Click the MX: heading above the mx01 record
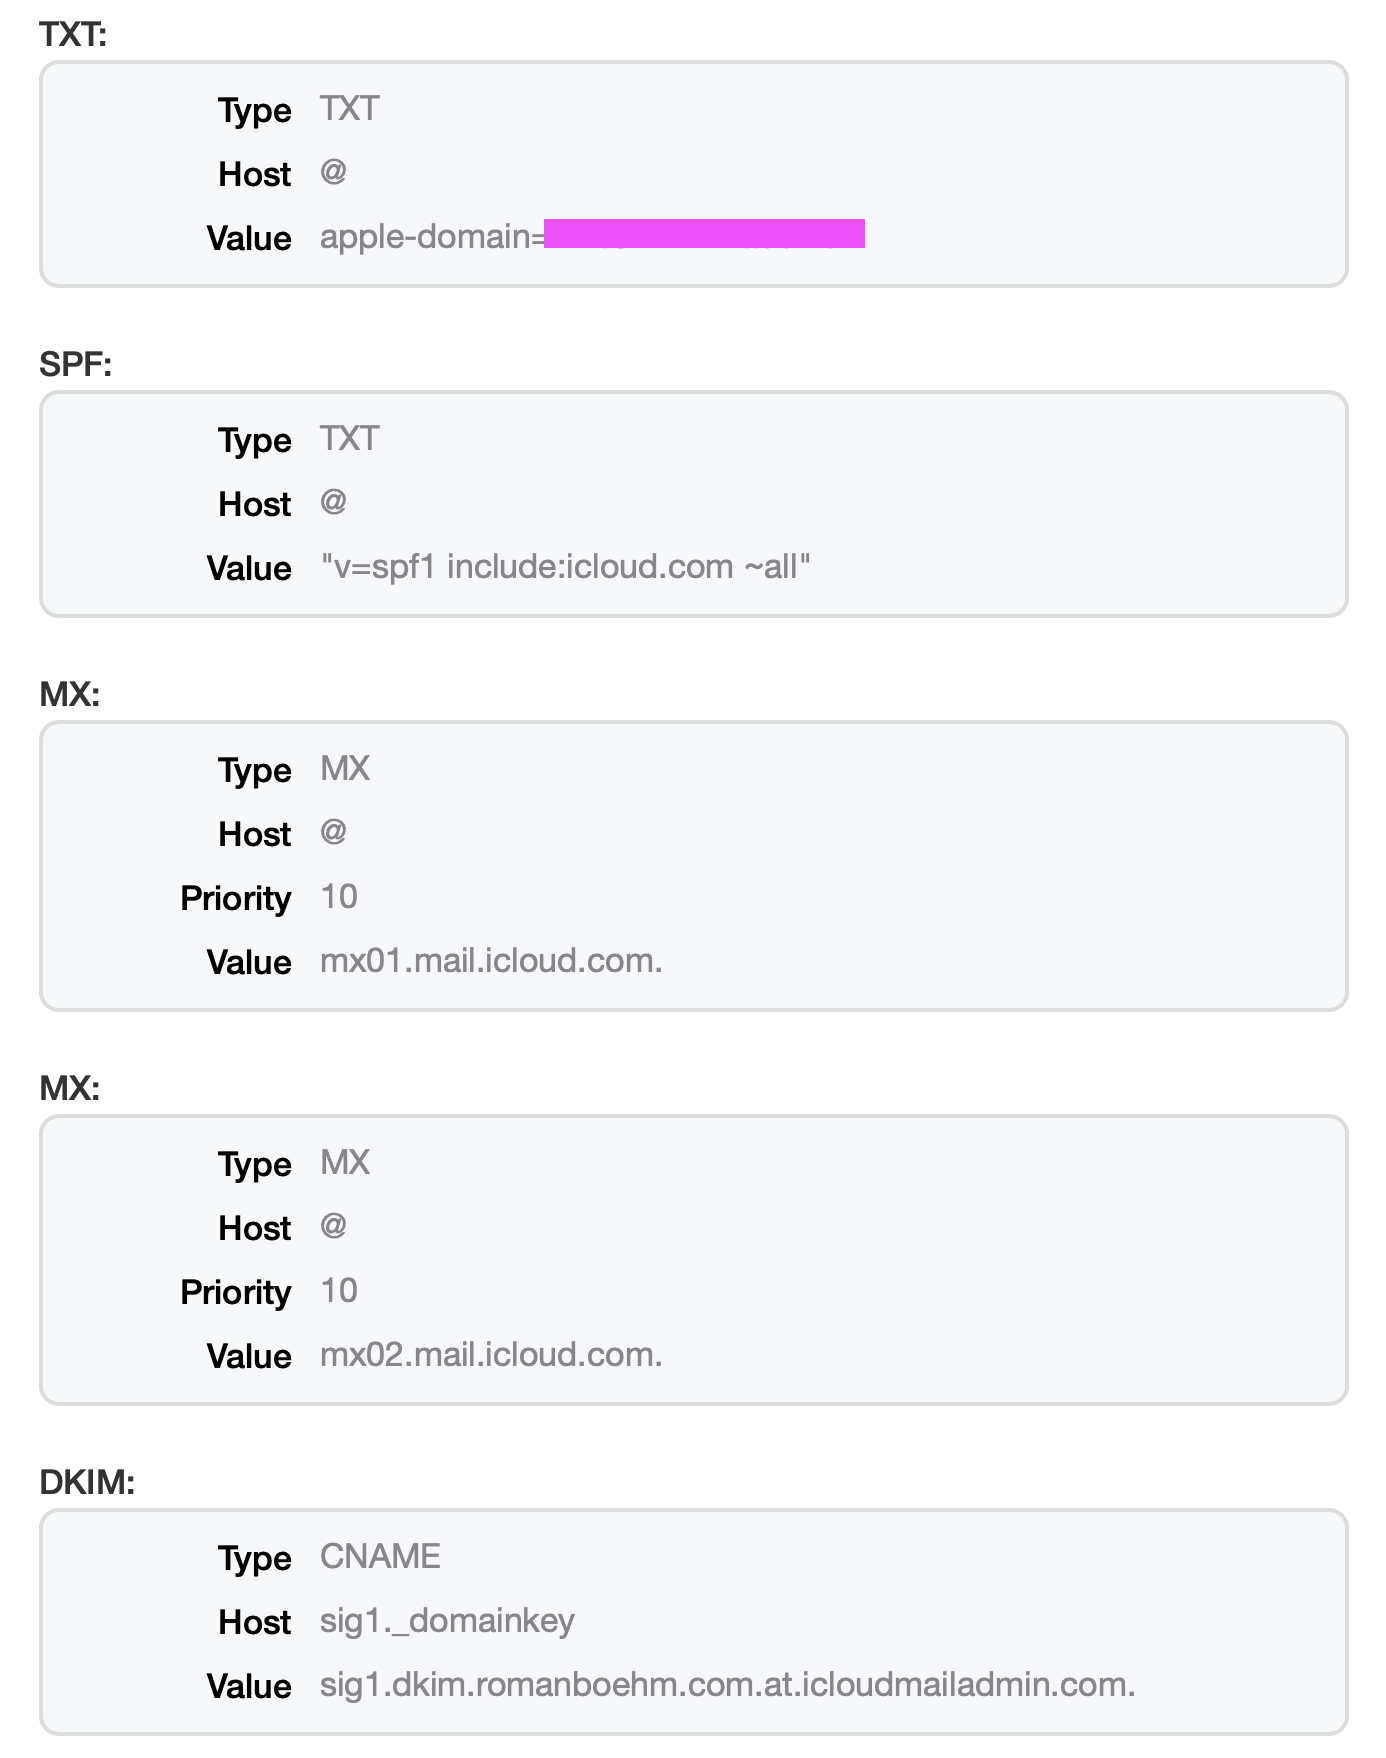The image size is (1386, 1758). 70,694
